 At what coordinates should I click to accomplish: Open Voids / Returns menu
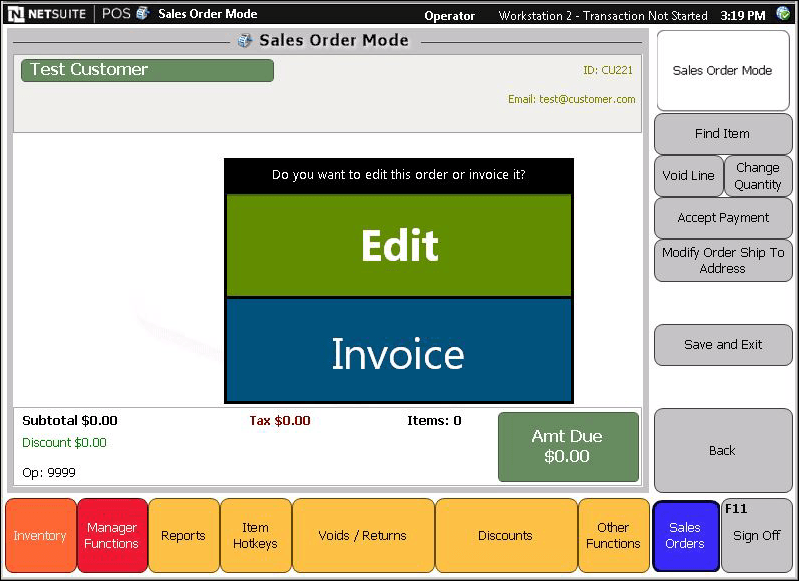click(363, 536)
